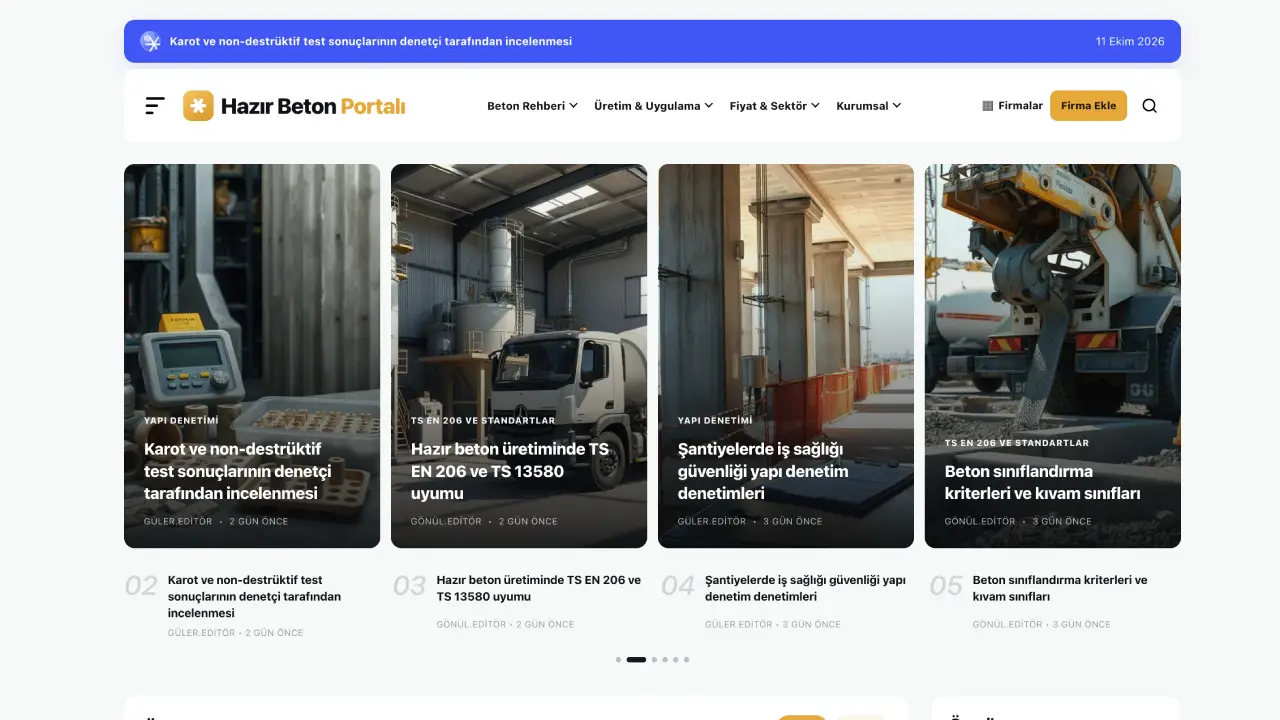Screen dimensions: 1280x720
Task: Click the yellow asterisk logo icon
Action: (198, 106)
